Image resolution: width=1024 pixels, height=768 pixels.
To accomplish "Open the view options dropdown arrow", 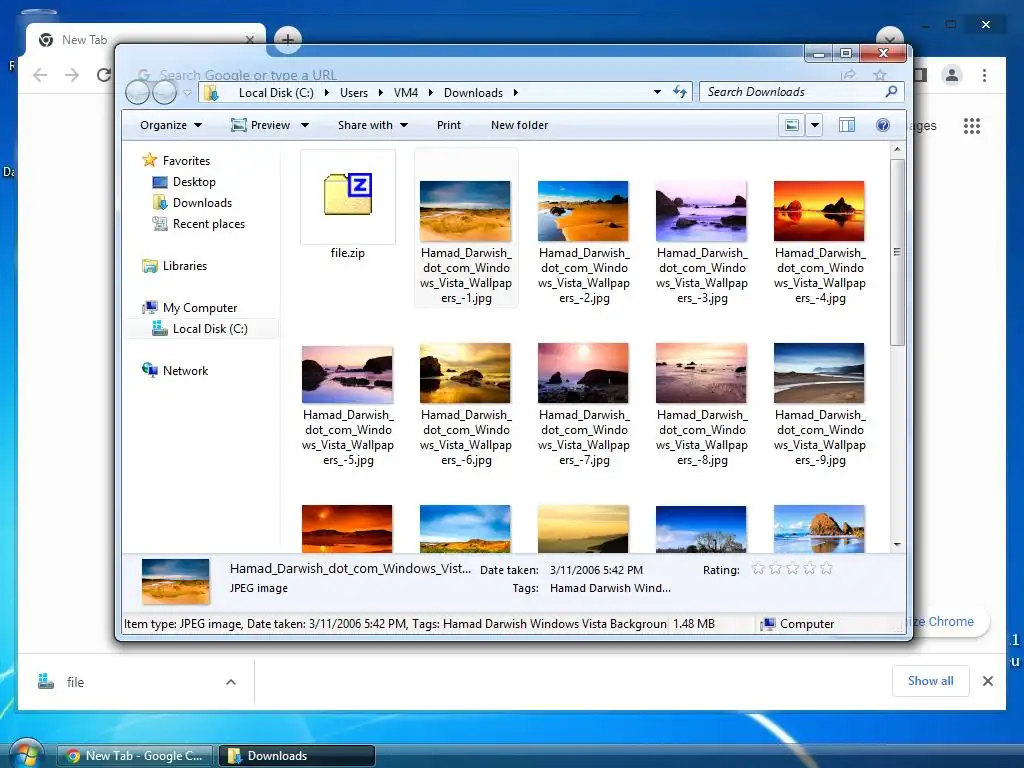I will 814,125.
